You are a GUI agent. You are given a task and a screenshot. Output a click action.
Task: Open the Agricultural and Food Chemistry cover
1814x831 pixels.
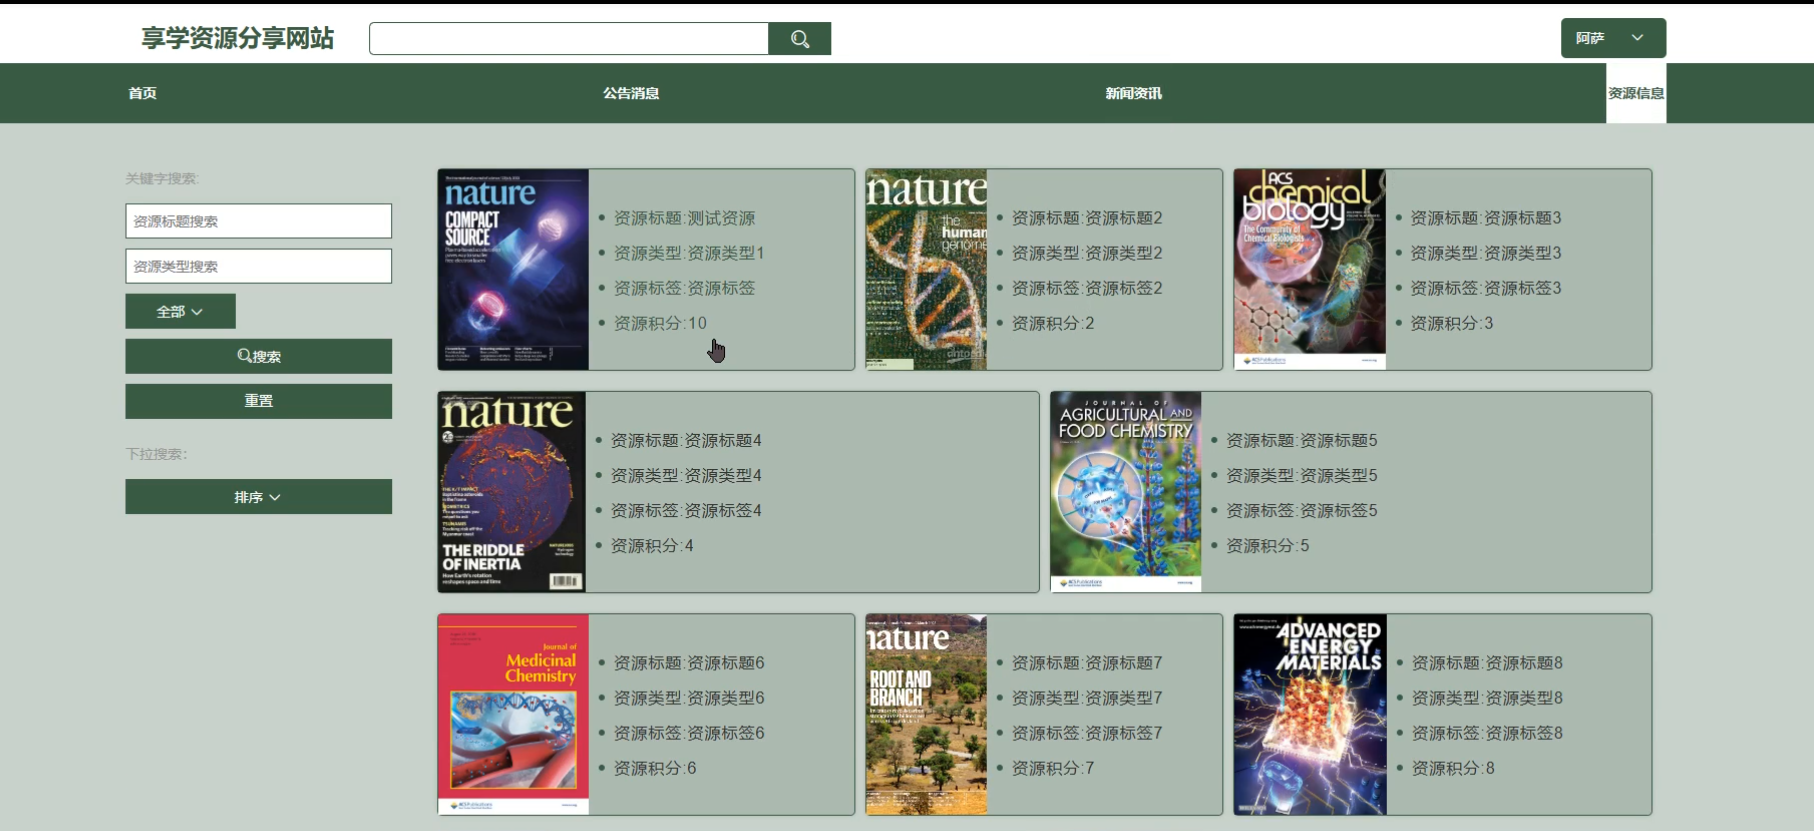tap(1126, 492)
